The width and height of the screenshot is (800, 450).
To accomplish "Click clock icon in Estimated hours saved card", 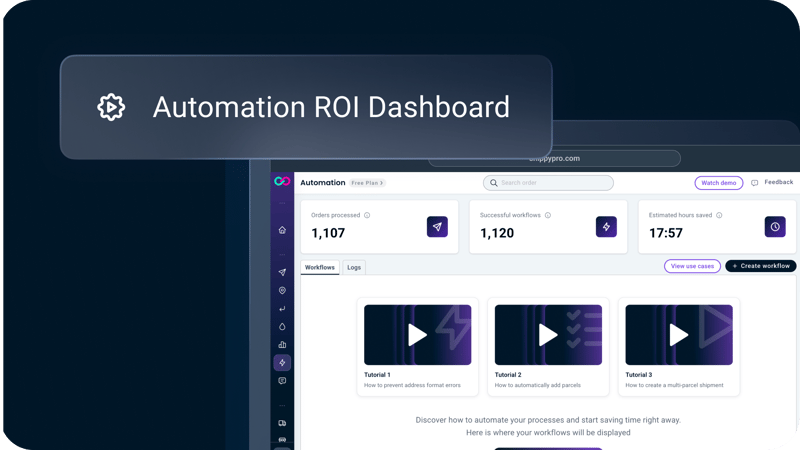I will pos(775,227).
